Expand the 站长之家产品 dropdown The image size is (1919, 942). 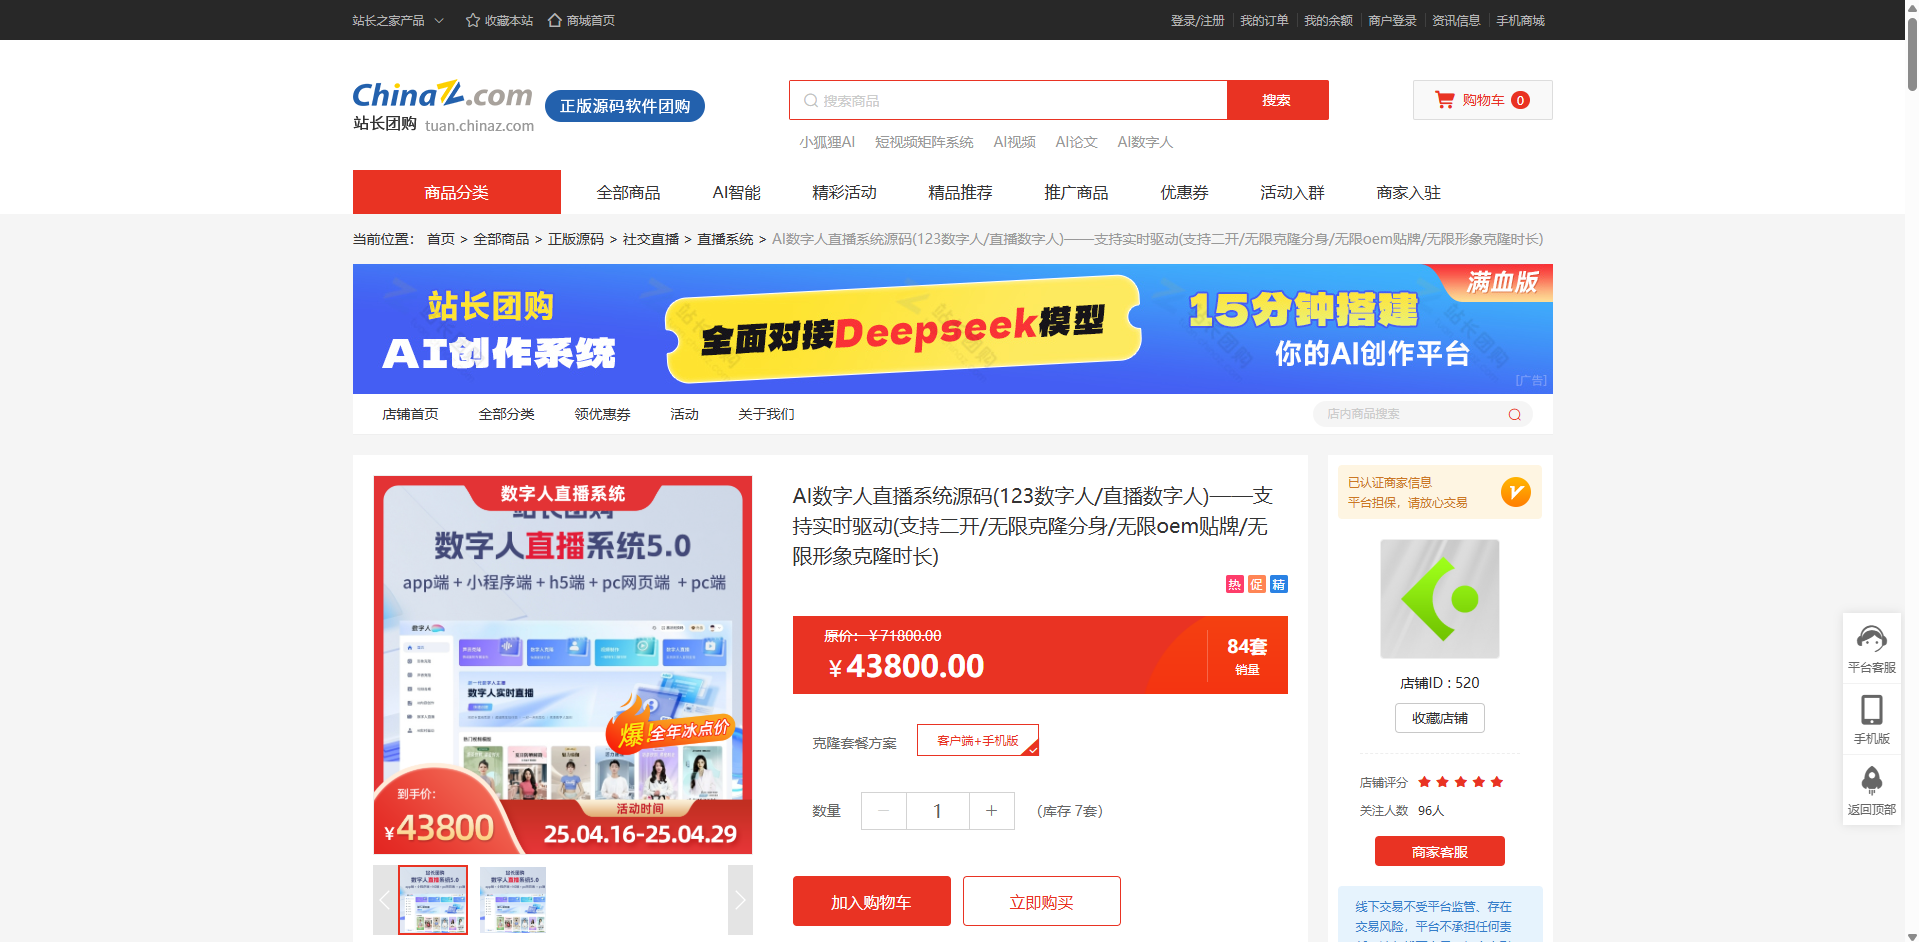coord(397,20)
